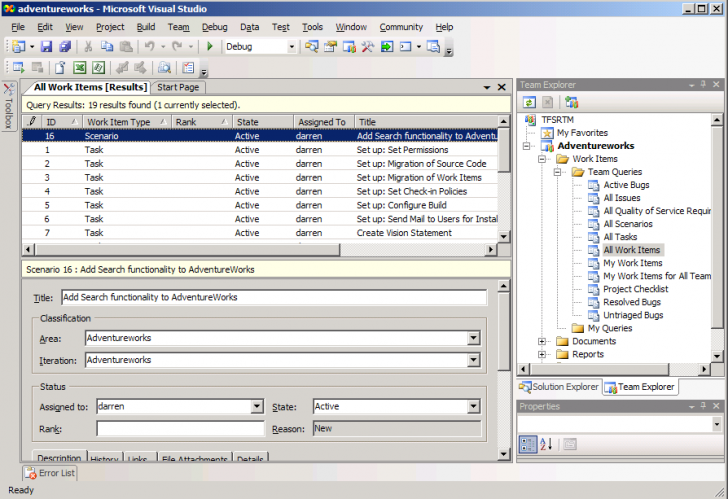Click the Refresh icon in Team Explorer
The image size is (728, 499).
[x=529, y=102]
